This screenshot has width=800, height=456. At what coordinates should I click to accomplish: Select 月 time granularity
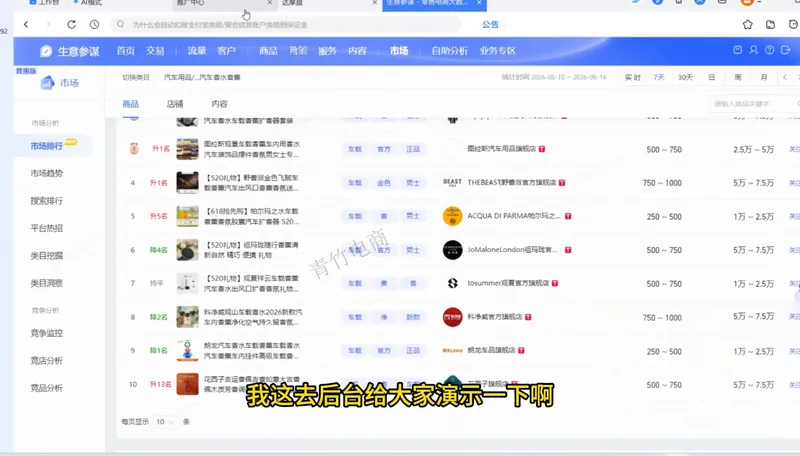click(764, 78)
